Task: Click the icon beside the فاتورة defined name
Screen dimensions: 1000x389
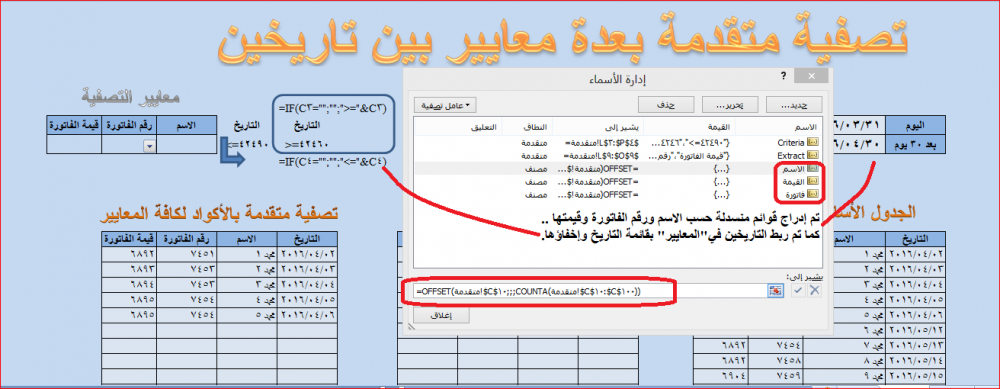Action: point(812,193)
